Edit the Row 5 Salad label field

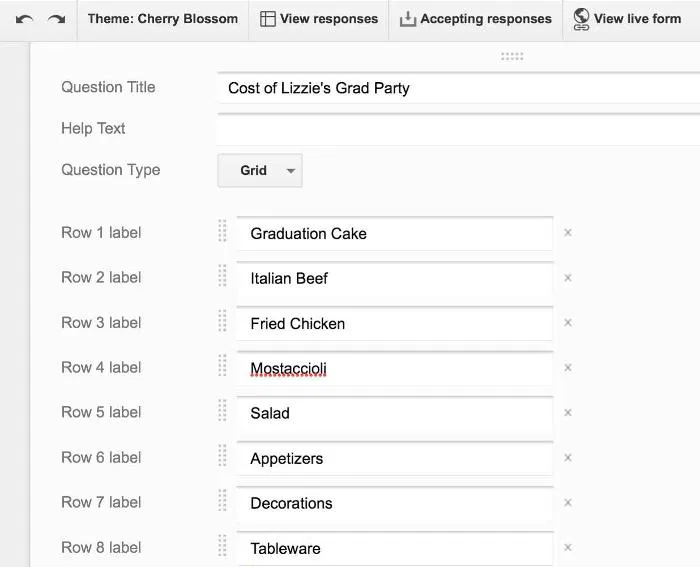[395, 413]
